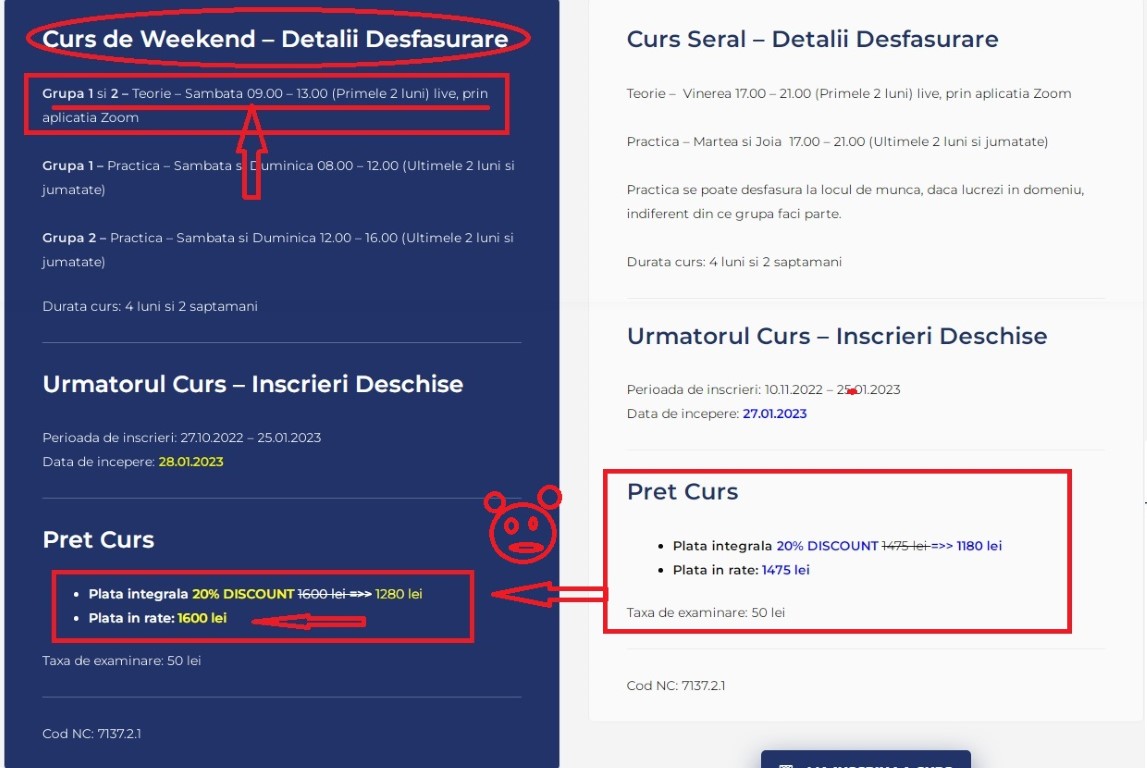Click the evening course start date 27.01.2023
The height and width of the screenshot is (768, 1147).
tap(774, 414)
